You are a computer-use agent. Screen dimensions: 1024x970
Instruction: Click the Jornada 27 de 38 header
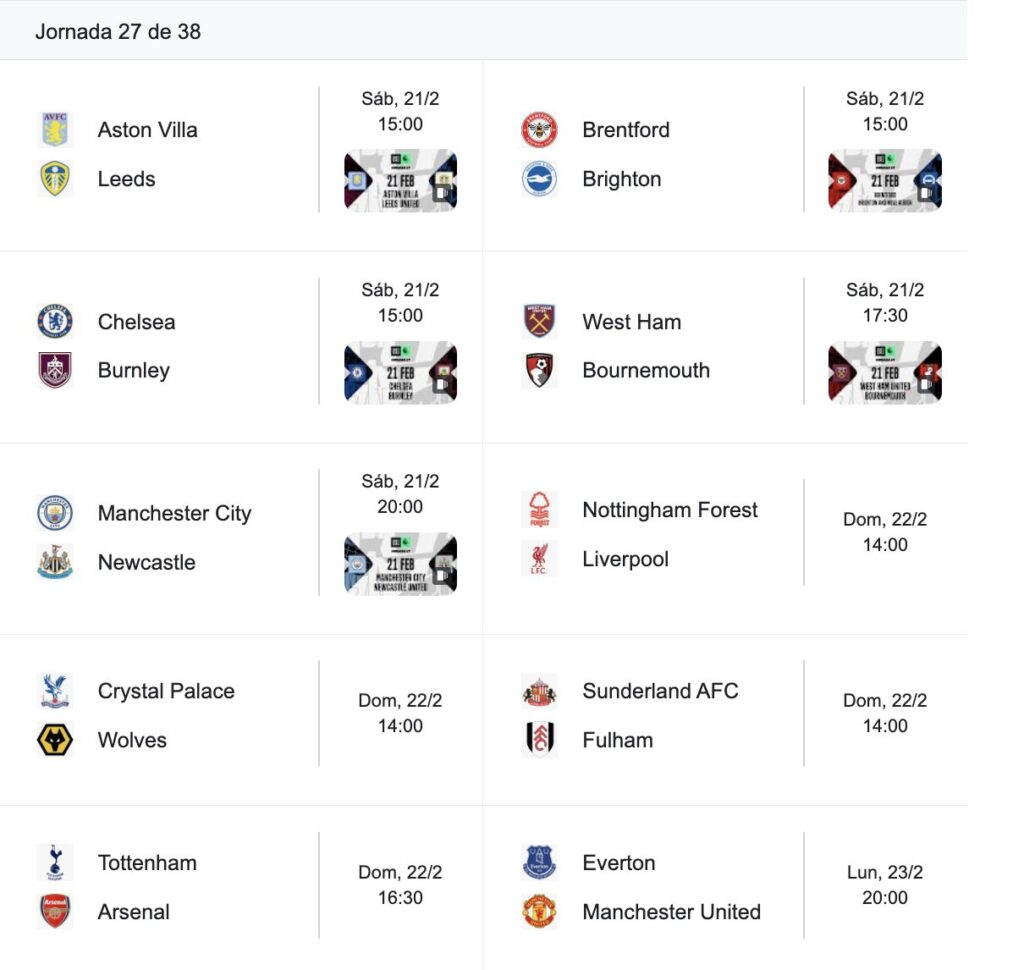pos(118,32)
